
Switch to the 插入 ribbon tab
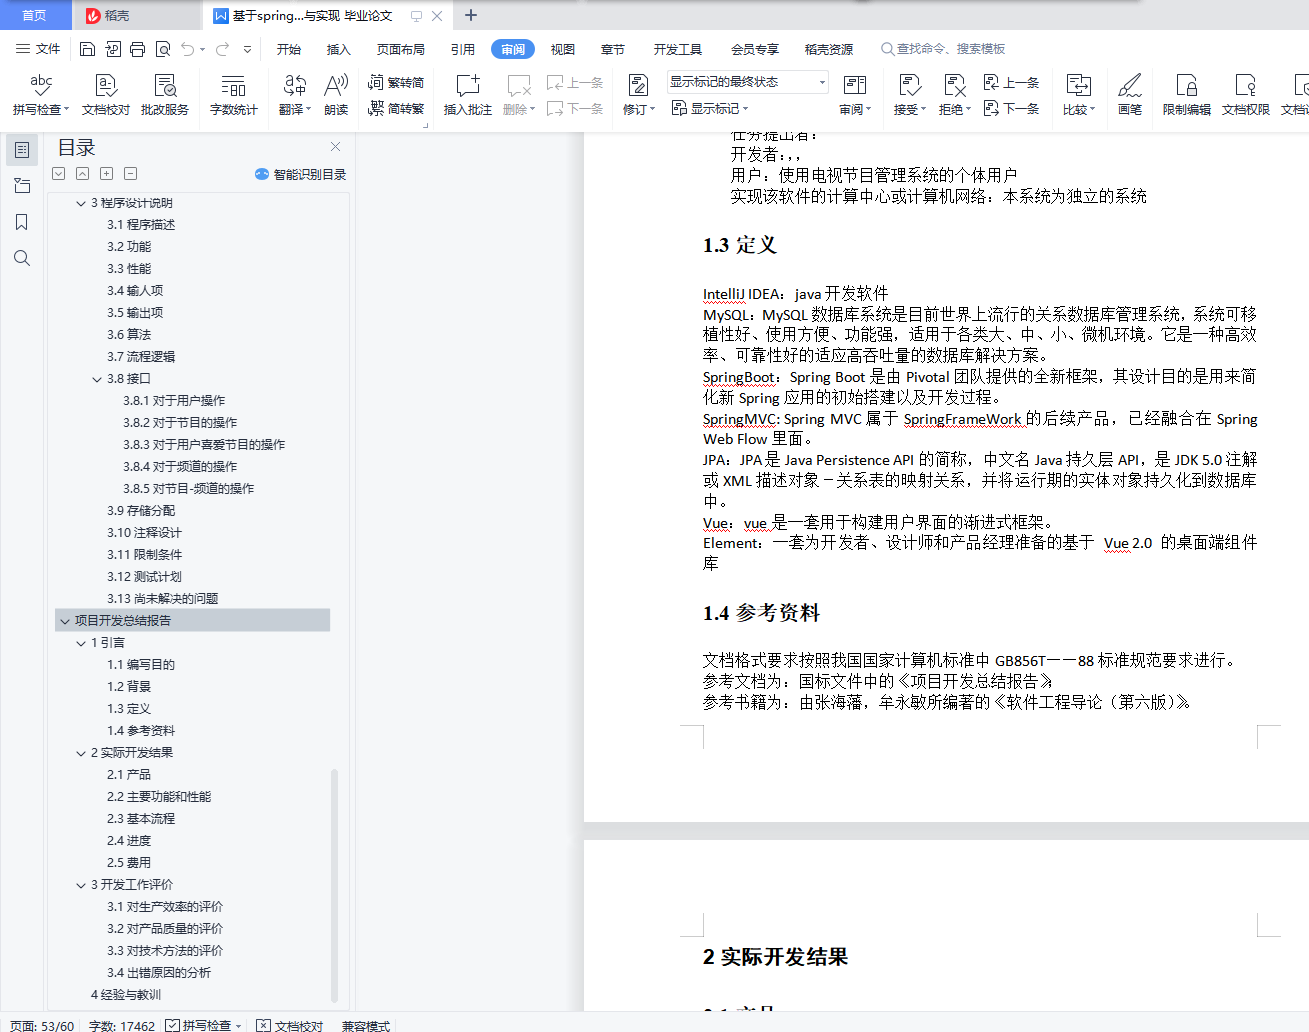click(339, 49)
